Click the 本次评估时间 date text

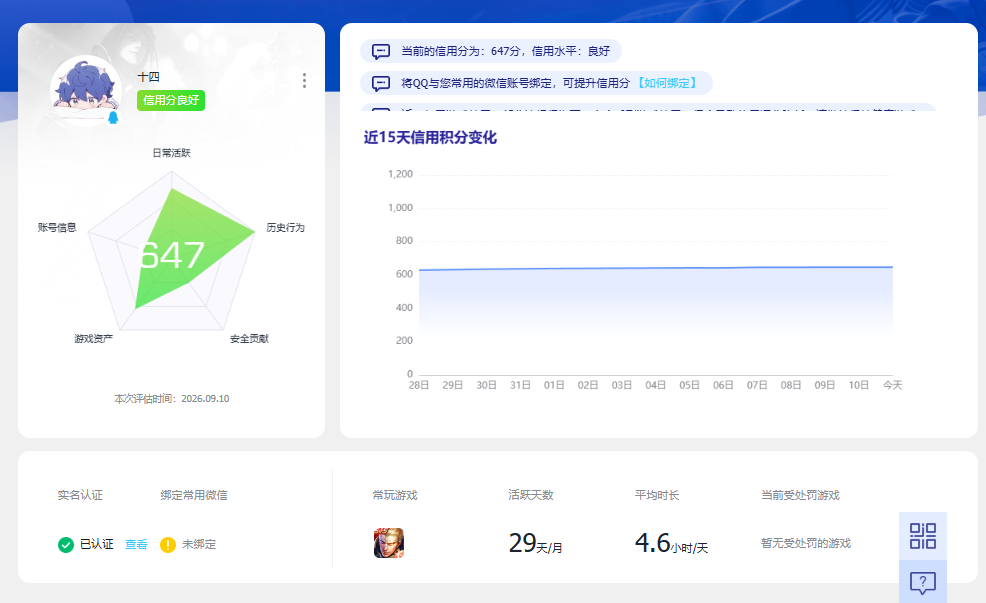pyautogui.click(x=172, y=399)
